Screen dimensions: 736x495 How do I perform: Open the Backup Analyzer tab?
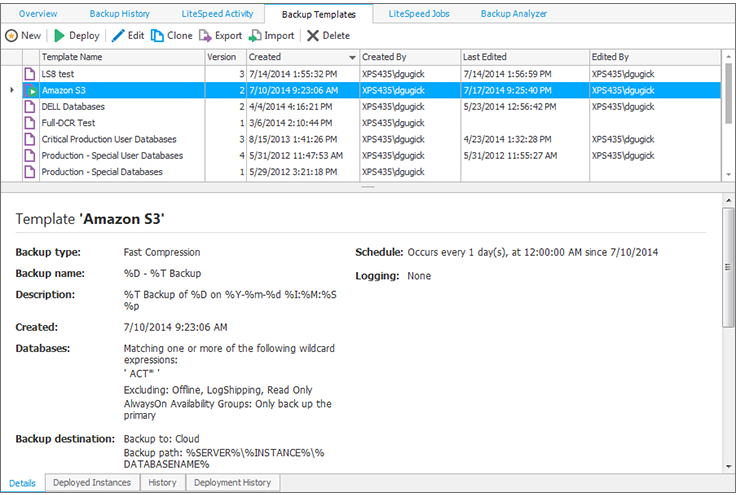[514, 14]
